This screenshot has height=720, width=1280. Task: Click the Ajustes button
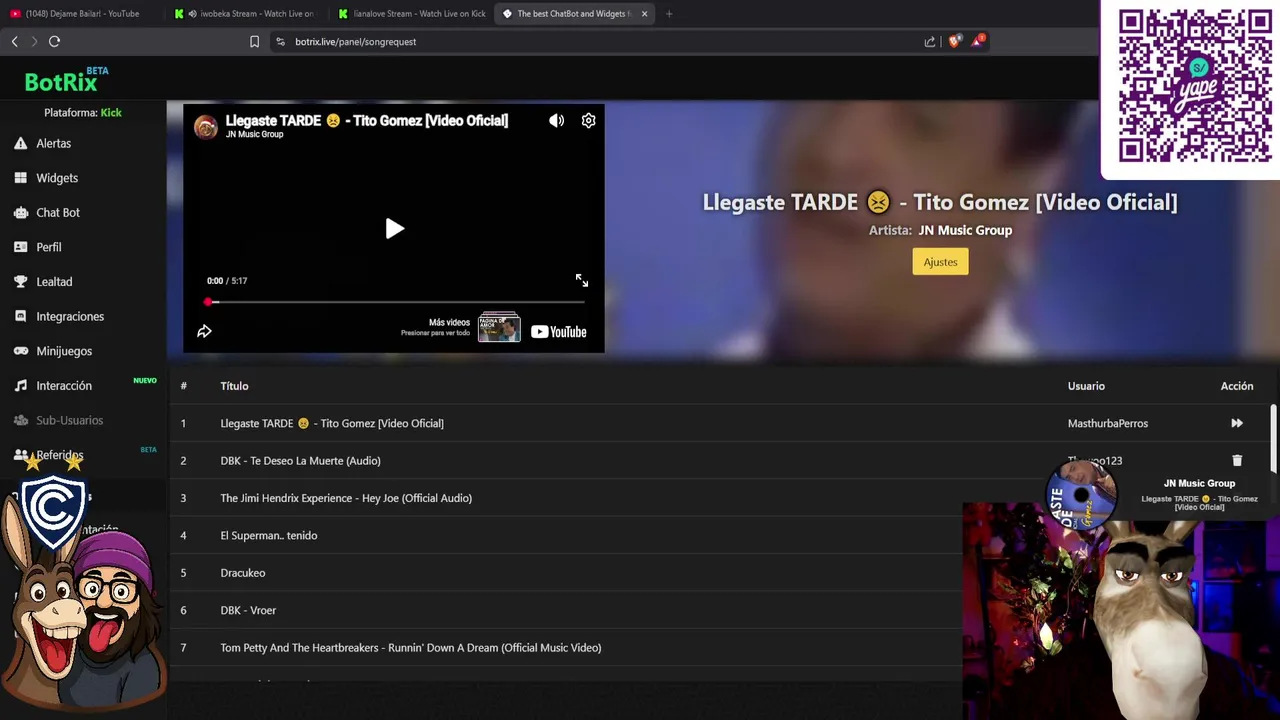[x=940, y=262]
